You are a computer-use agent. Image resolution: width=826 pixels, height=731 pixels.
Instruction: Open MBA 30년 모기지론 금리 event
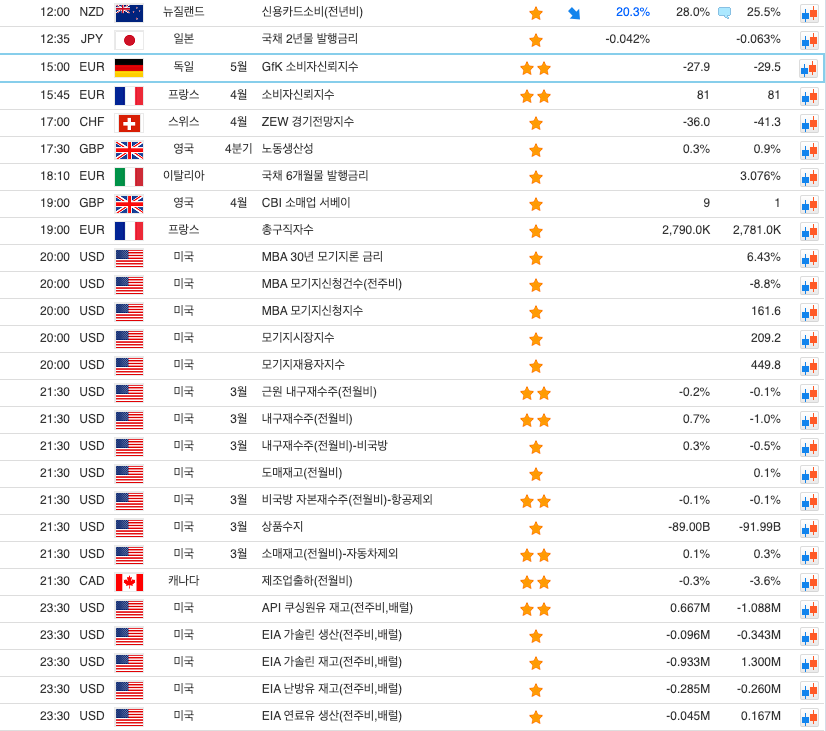coord(322,257)
